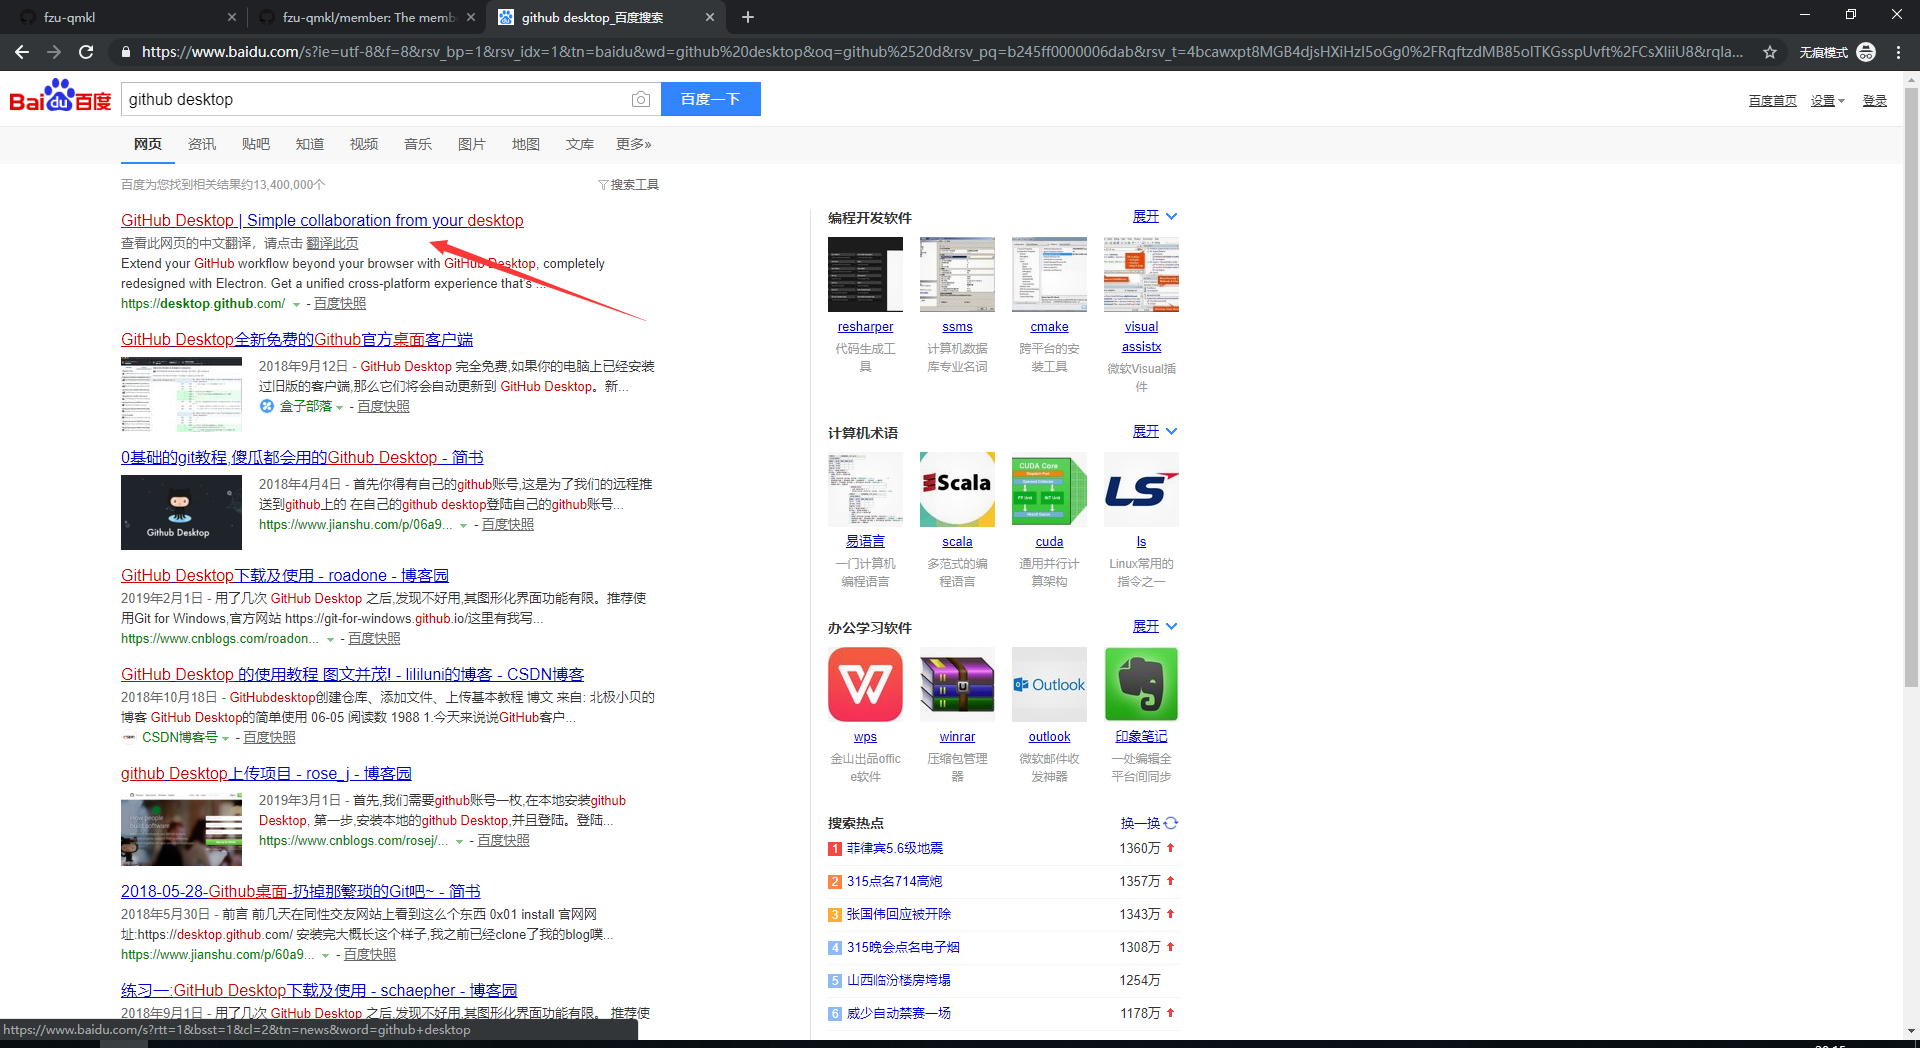Screen dimensions: 1920x1048
Task: Click the WPS software icon
Action: click(864, 684)
